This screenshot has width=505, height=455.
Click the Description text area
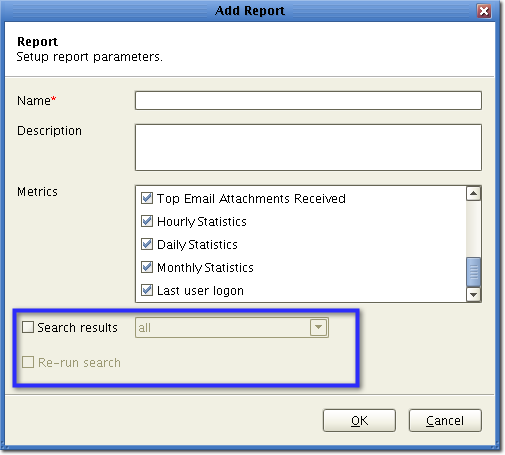[308, 147]
